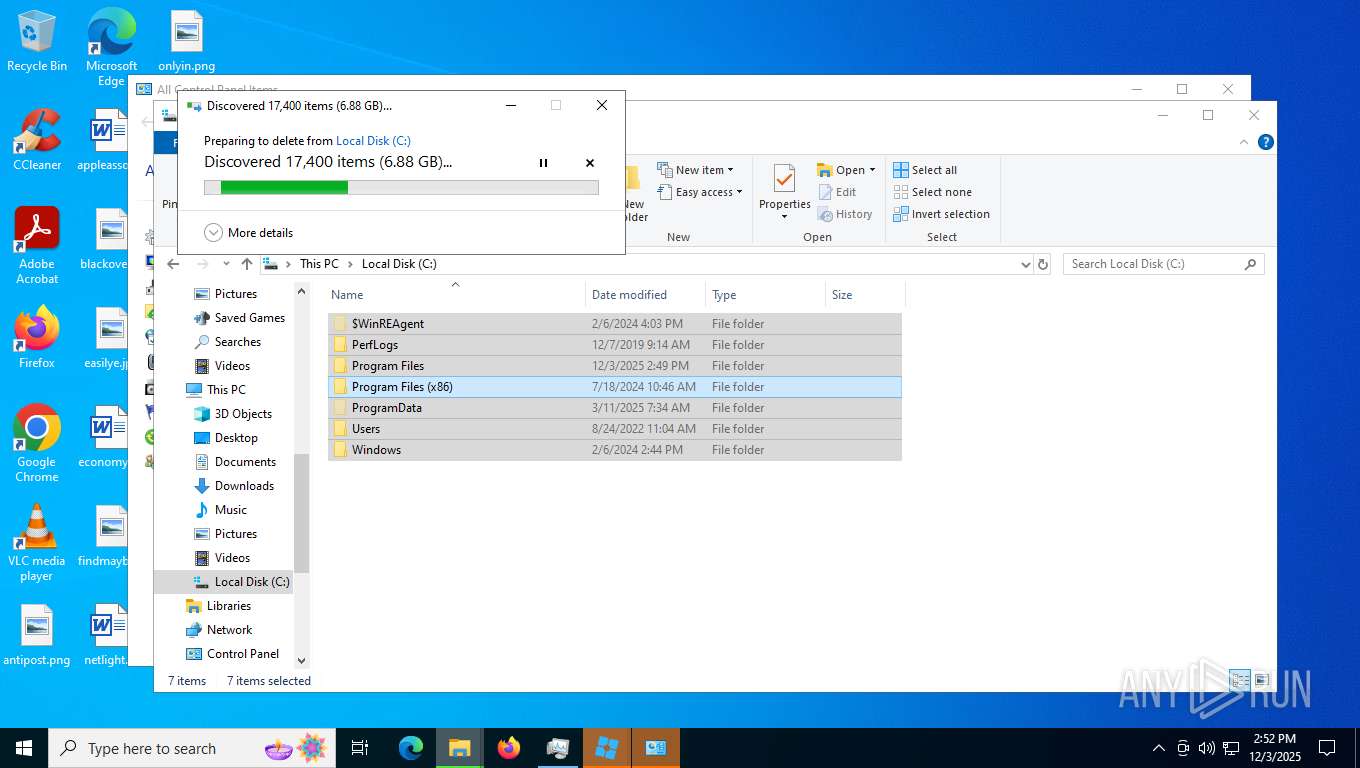
Task: Select the Program Files (x86) folder
Action: click(615, 387)
